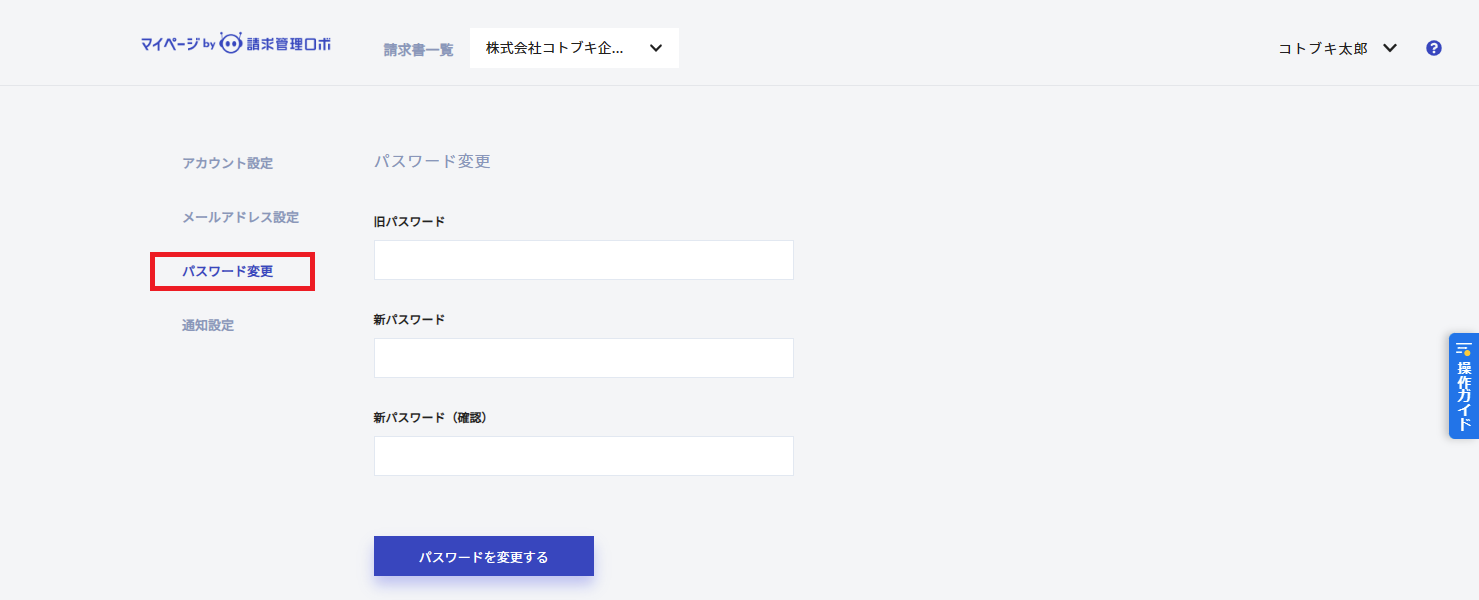Viewport: 1479px width, 600px height.
Task: Focus the 旧パスワード input field
Action: tap(583, 260)
